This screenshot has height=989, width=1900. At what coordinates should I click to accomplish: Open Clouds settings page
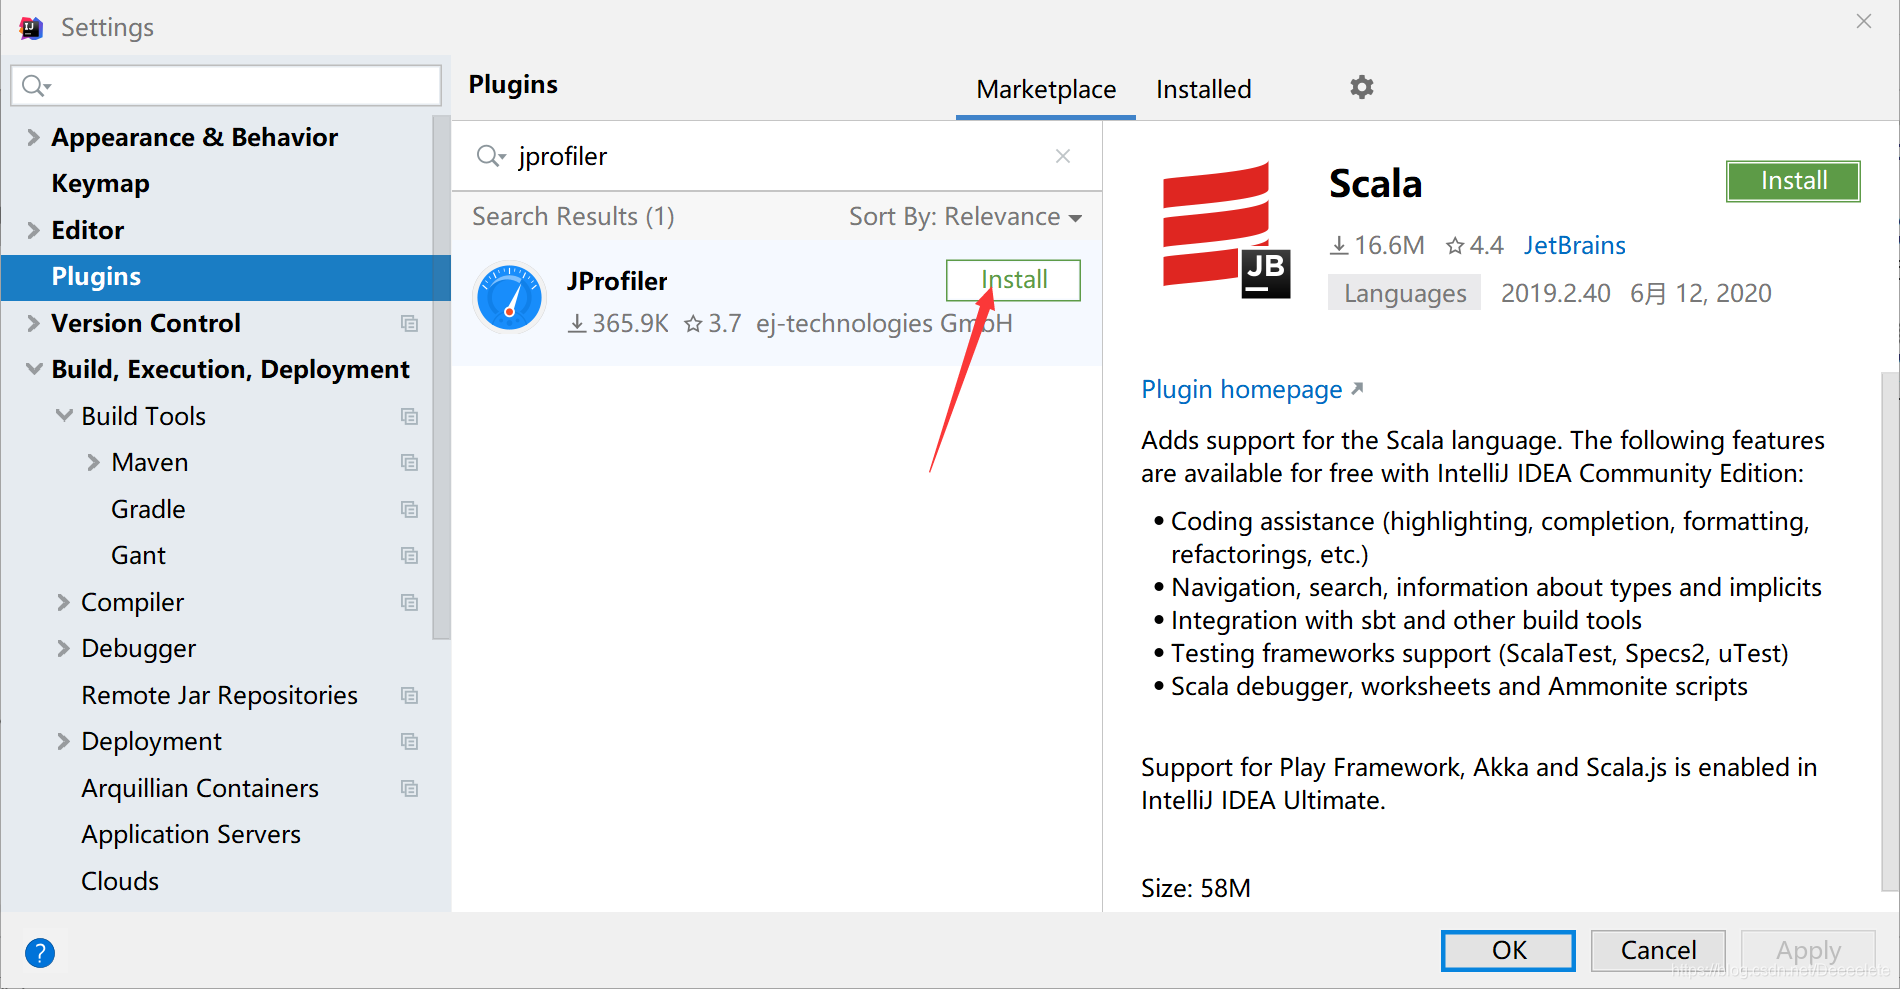120,881
